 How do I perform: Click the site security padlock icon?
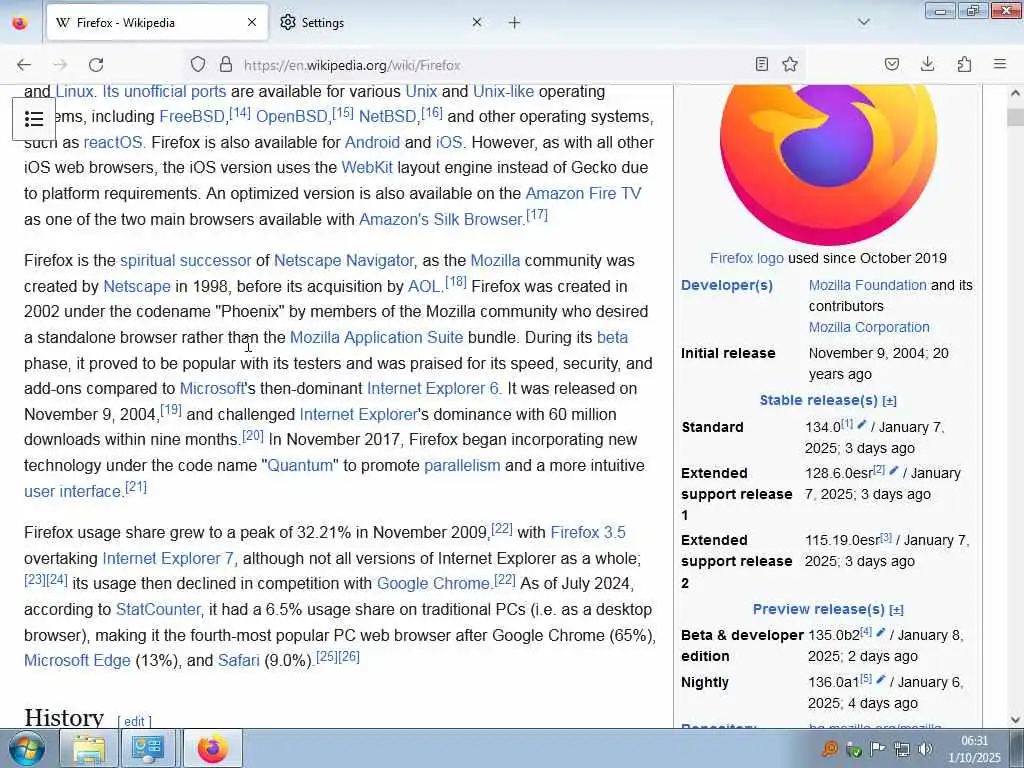(226, 64)
